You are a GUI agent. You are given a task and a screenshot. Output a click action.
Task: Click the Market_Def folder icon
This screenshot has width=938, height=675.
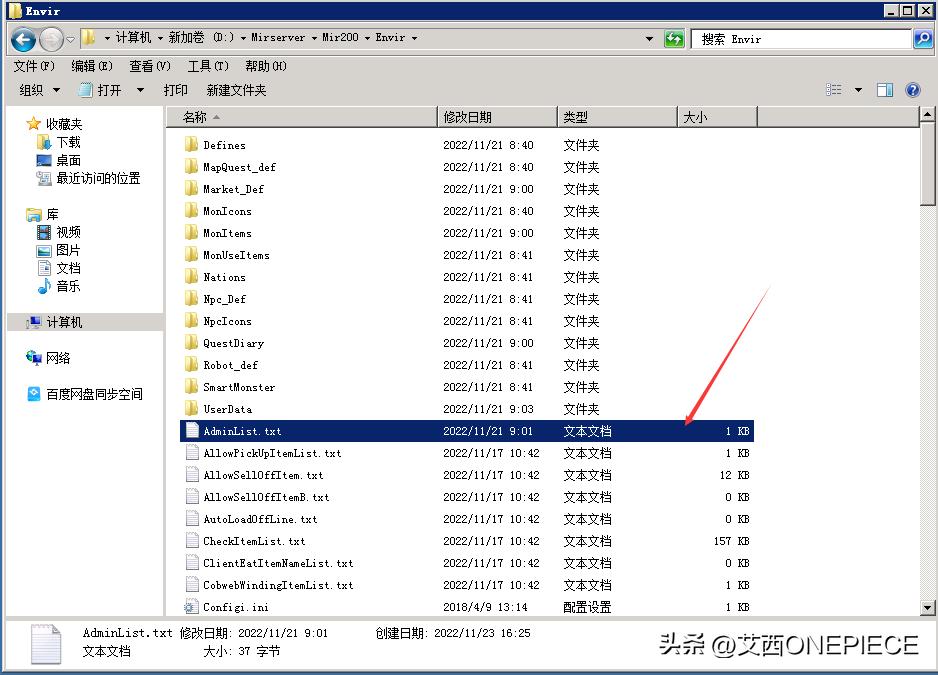(x=191, y=189)
